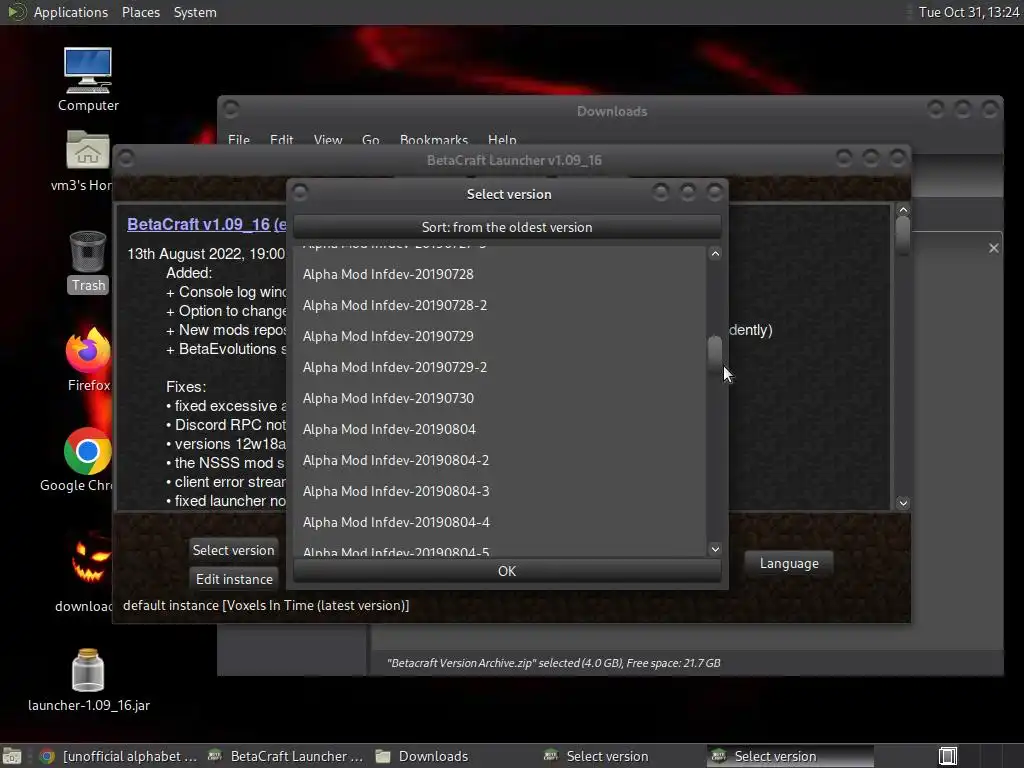Click the workspace switcher icon in bottom panel
The width and height of the screenshot is (1024, 768).
(x=948, y=756)
